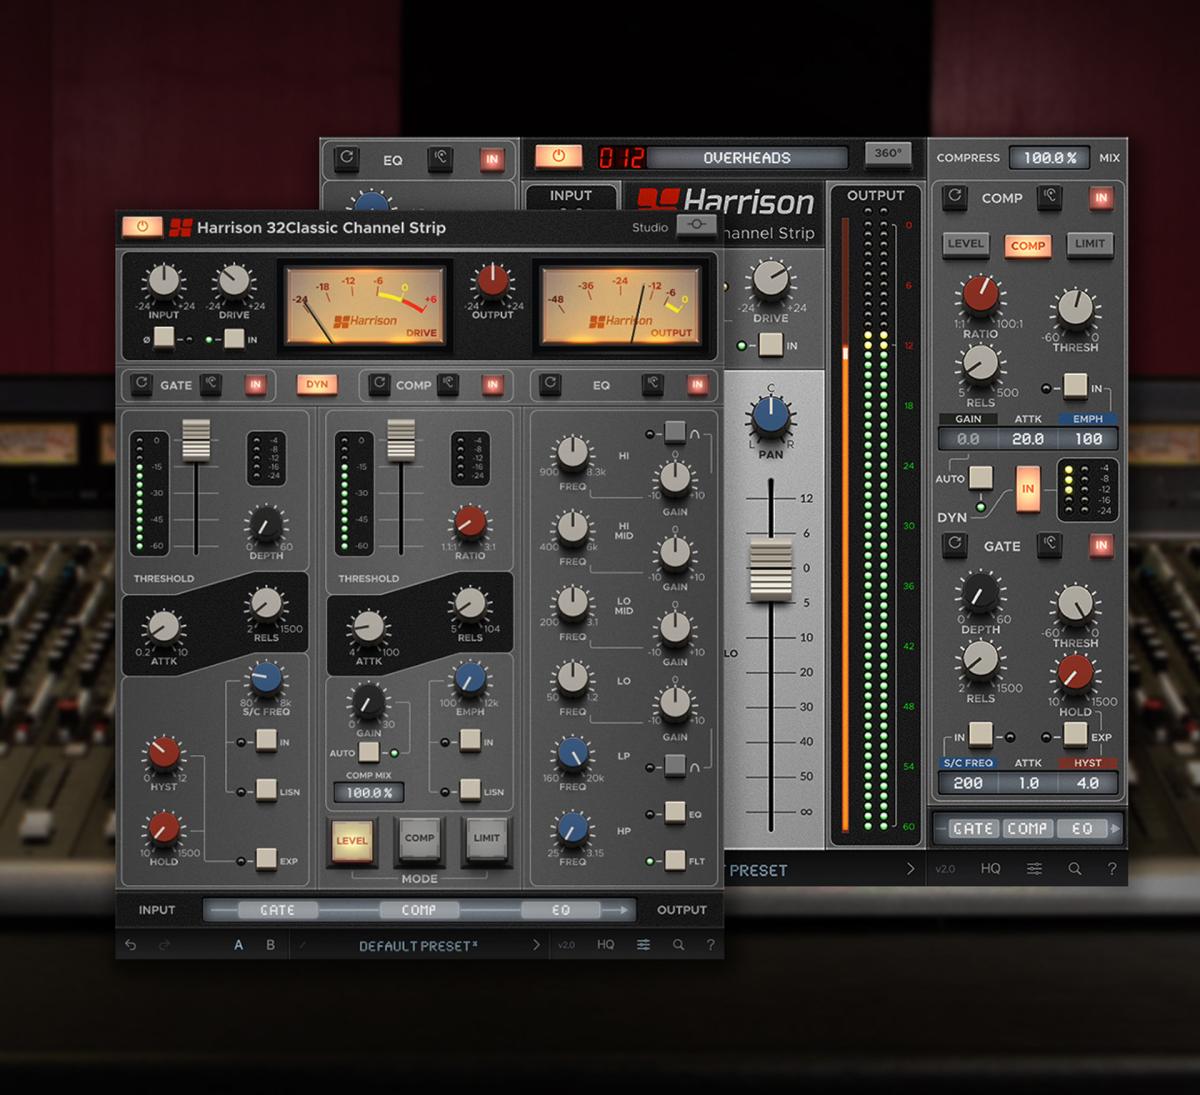Image resolution: width=1200 pixels, height=1095 pixels.
Task: Click the compressor THRESHOLD fader, front window
Action: pyautogui.click(x=401, y=441)
